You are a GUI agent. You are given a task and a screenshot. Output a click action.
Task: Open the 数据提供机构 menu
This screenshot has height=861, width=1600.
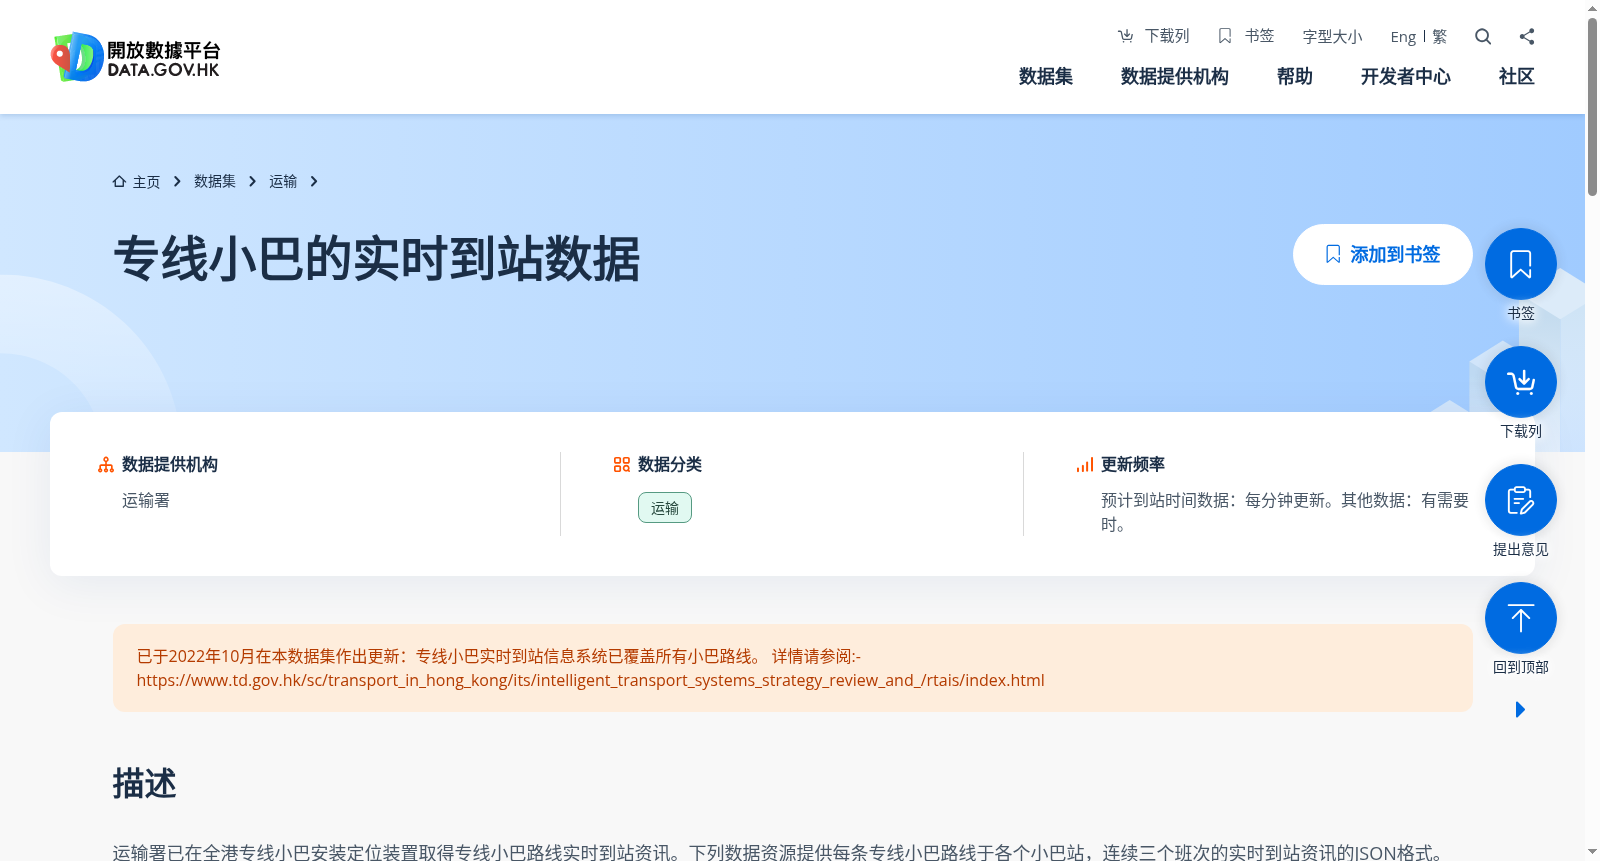1175,76
